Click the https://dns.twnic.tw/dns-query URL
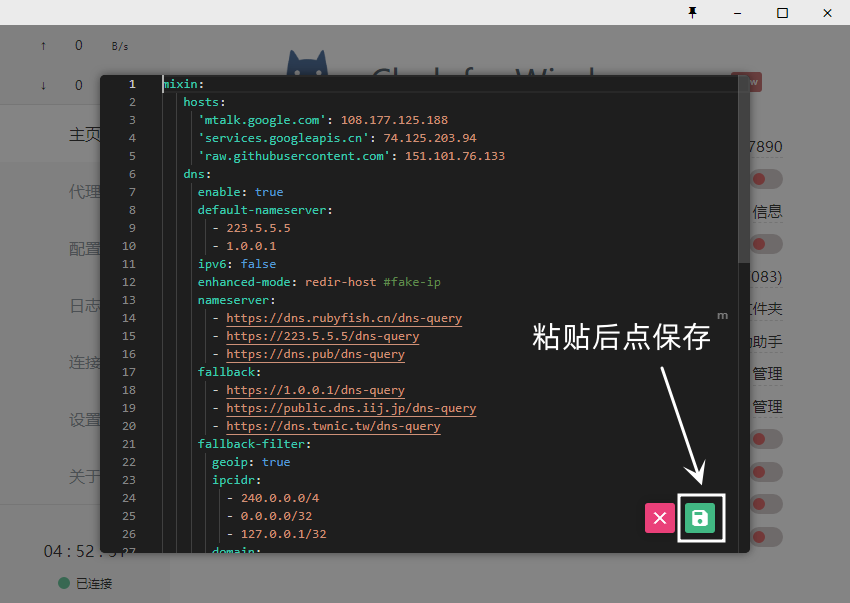 coord(333,426)
